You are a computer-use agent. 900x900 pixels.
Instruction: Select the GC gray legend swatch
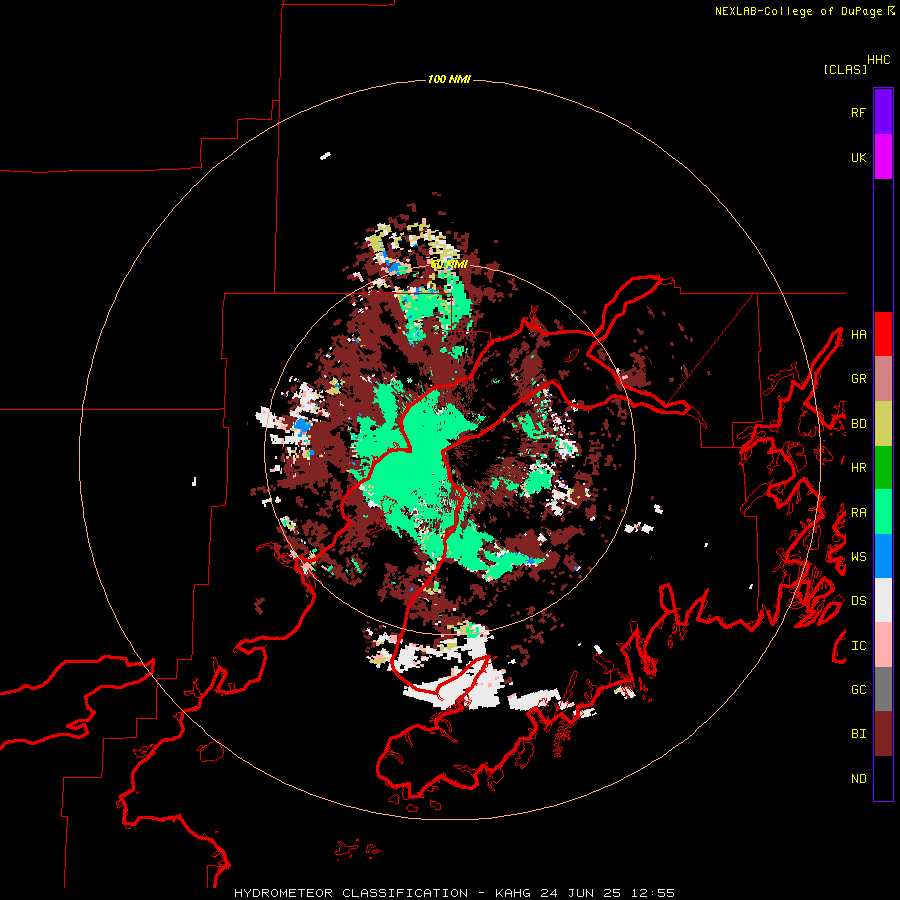click(x=883, y=689)
